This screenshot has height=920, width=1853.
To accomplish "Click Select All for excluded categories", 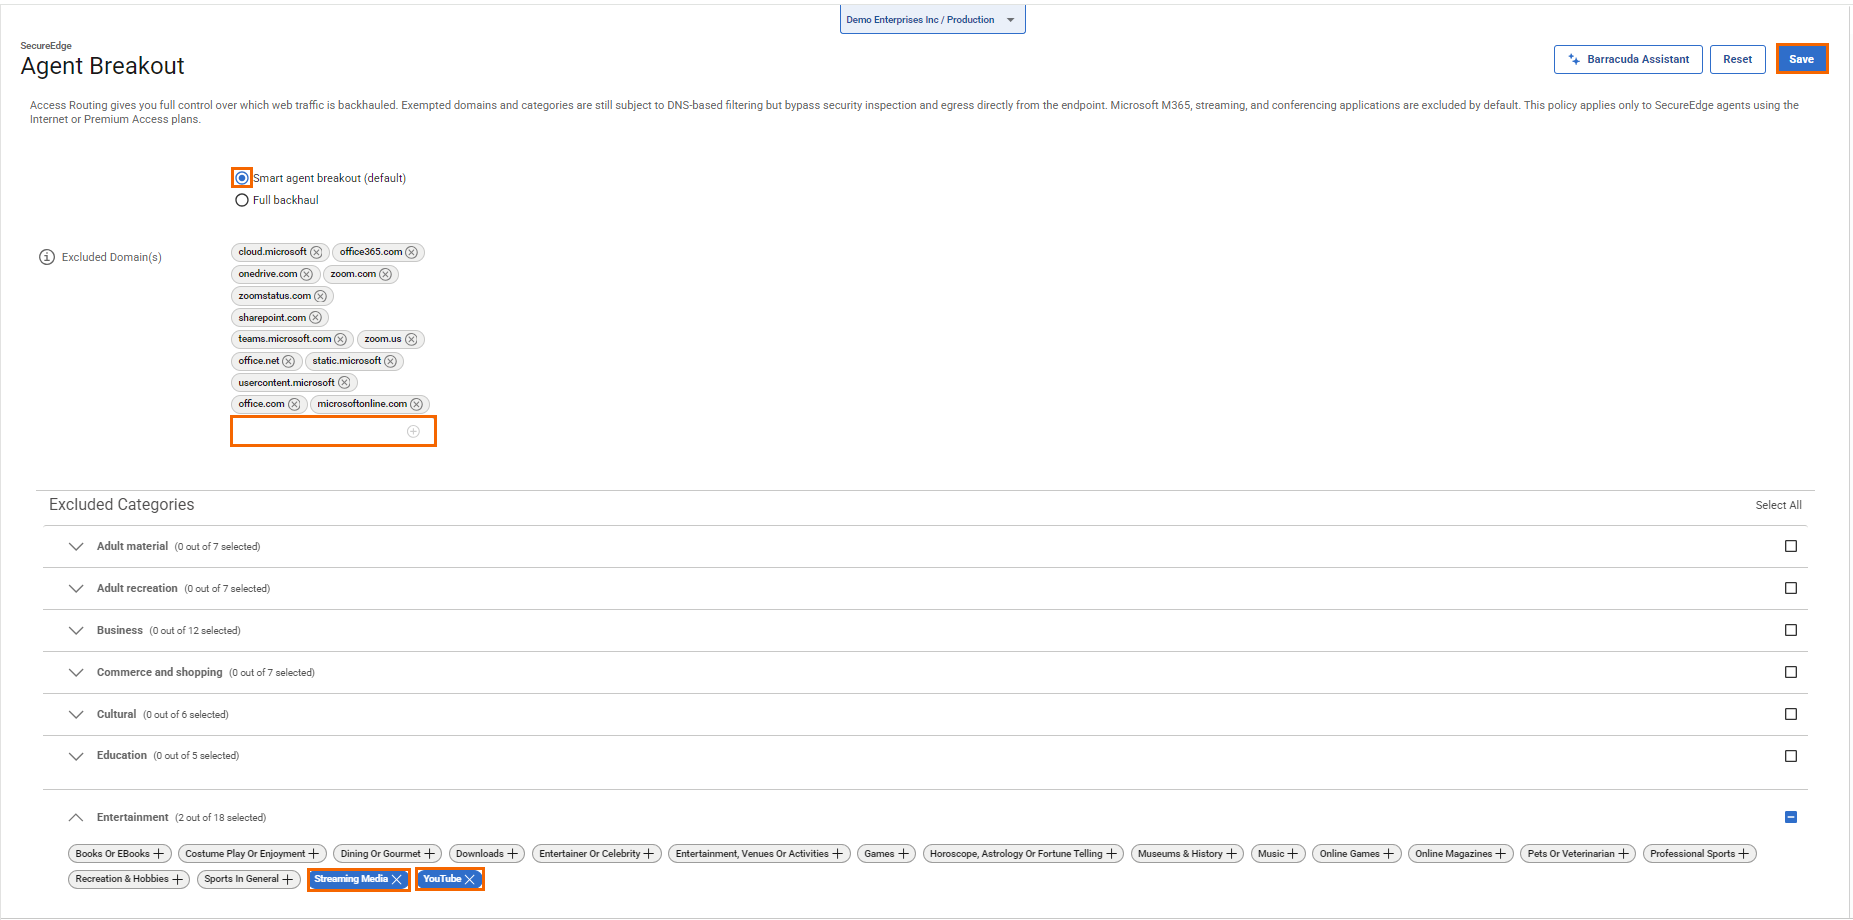I will pyautogui.click(x=1778, y=506).
